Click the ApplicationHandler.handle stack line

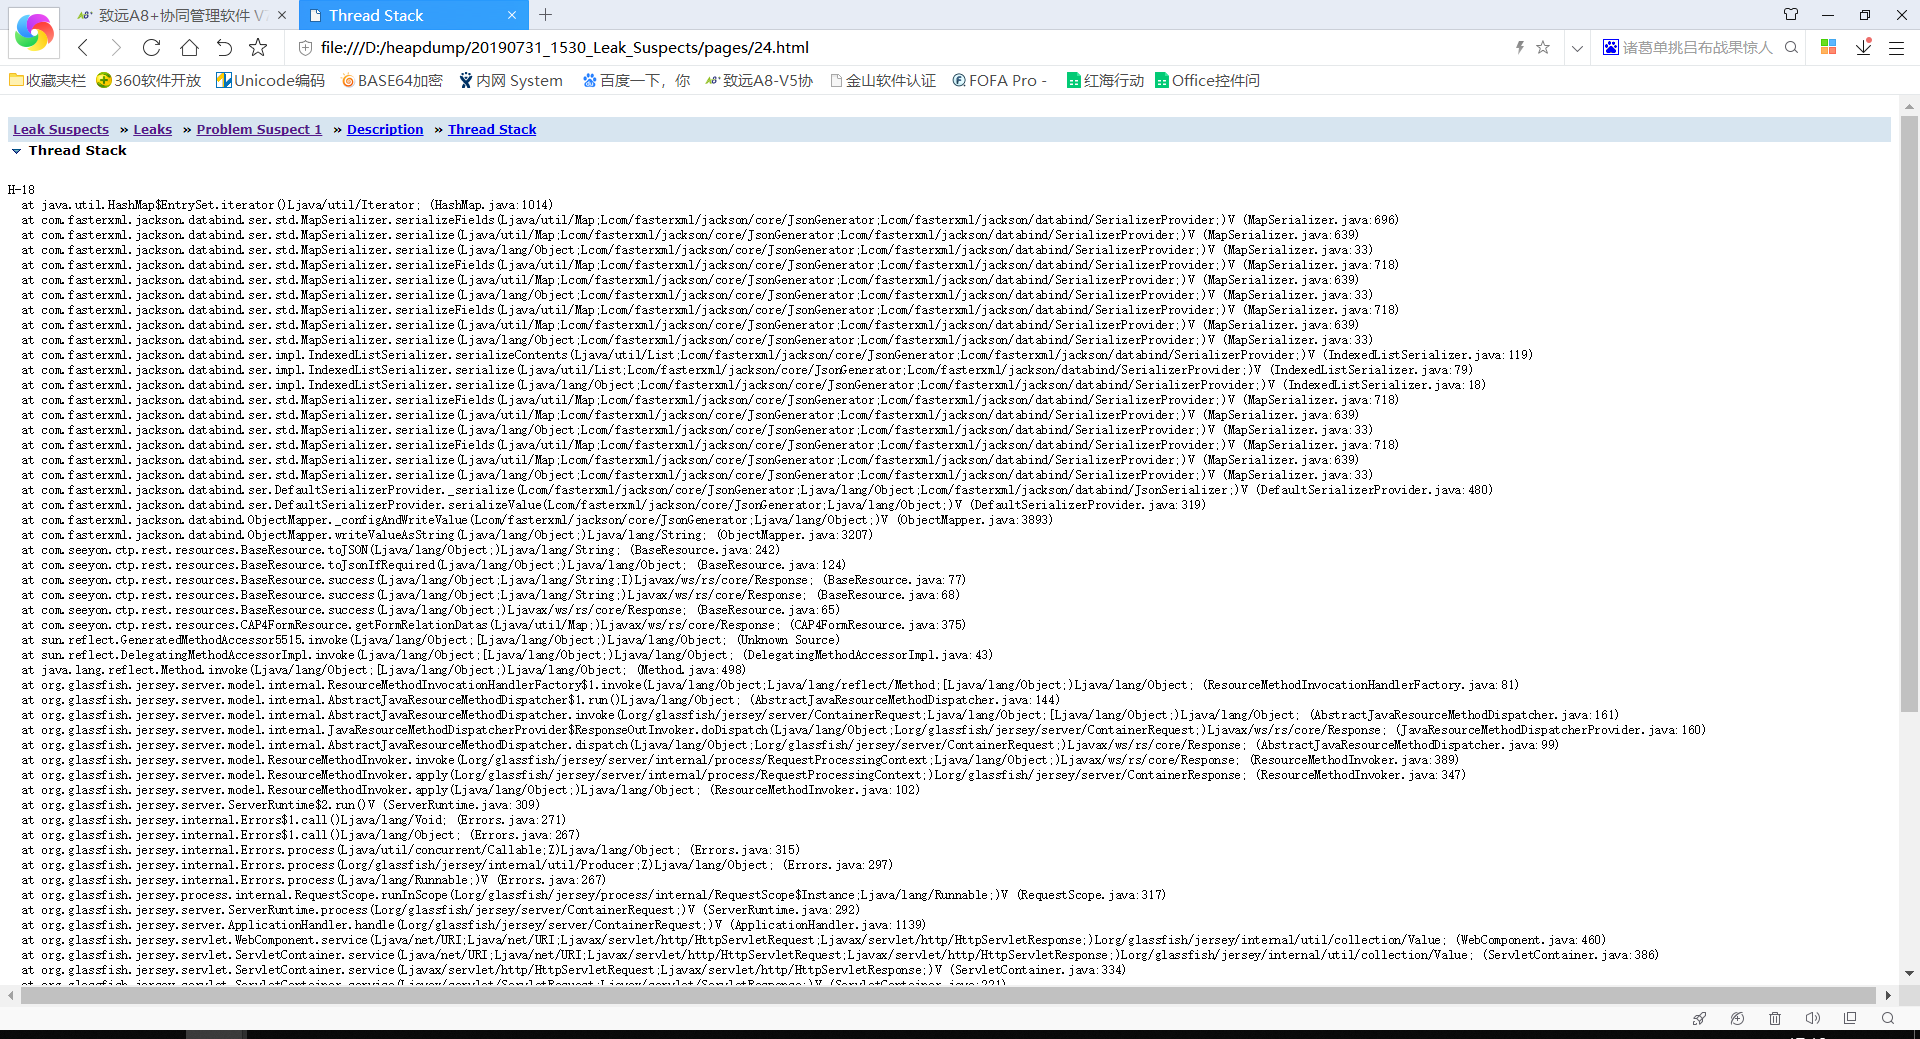(474, 925)
